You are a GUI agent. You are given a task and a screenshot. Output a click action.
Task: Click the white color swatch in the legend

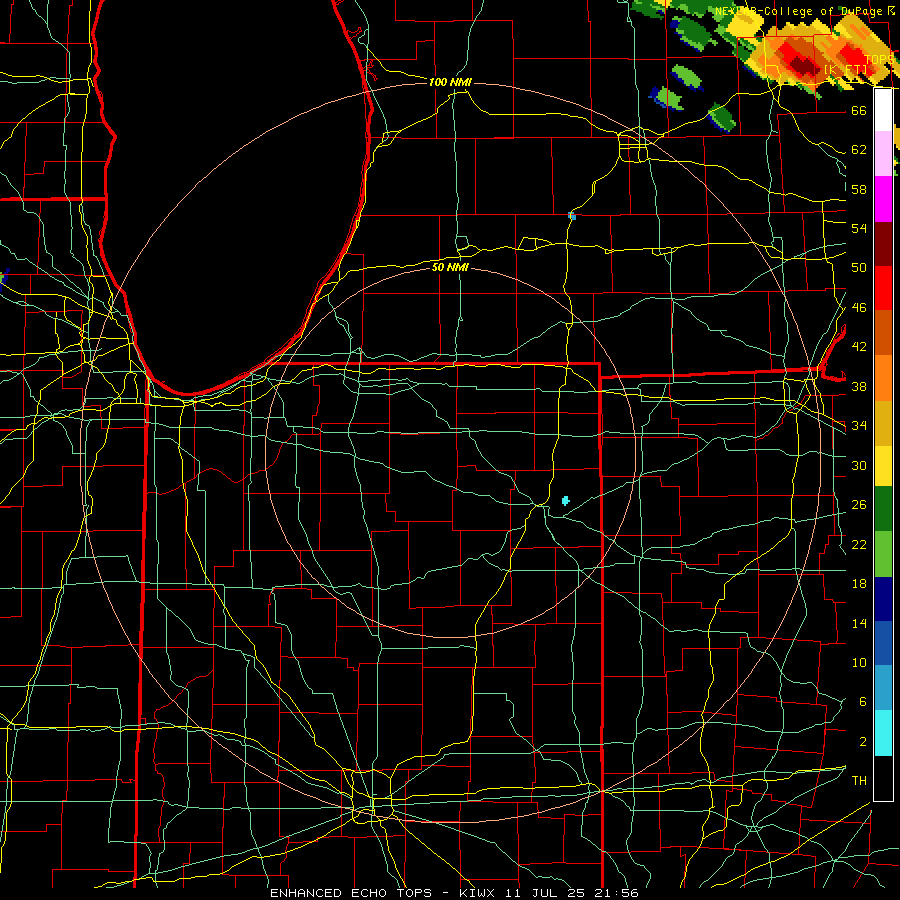click(883, 110)
